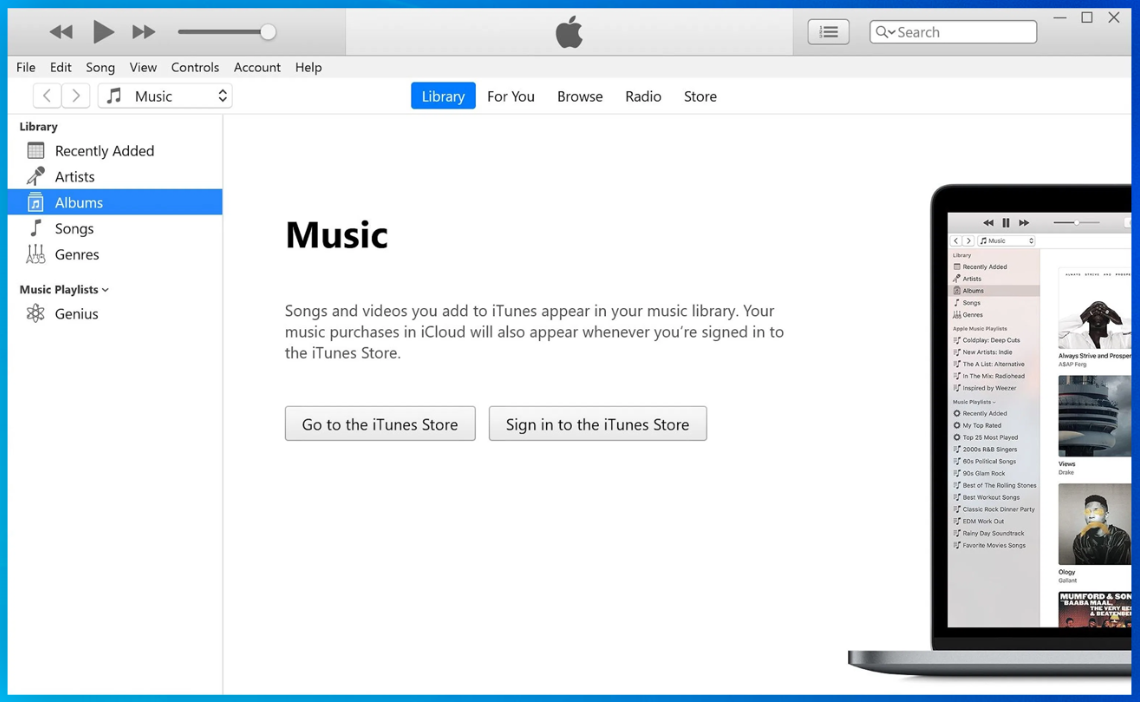Click in the Search input field
This screenshot has width=1140, height=702.
963,32
